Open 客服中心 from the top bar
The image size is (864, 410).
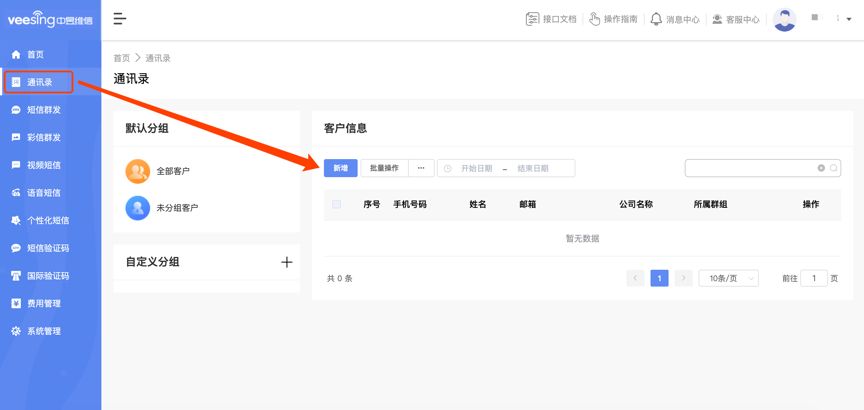point(735,19)
